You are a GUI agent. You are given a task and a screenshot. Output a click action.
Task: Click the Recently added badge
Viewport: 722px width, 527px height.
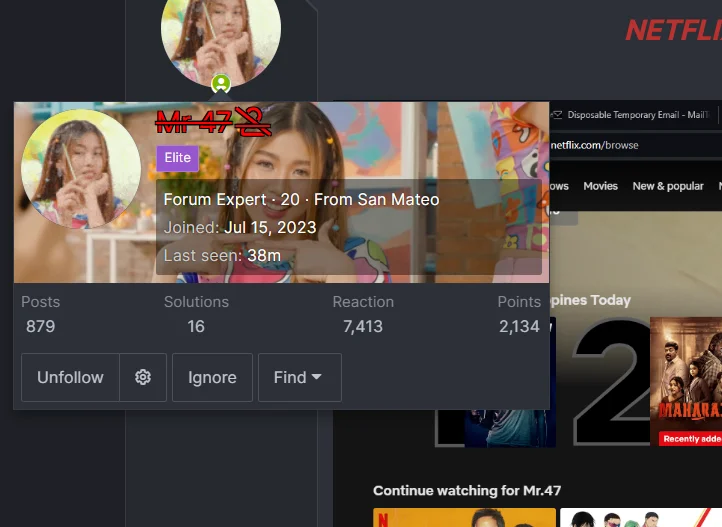(x=690, y=439)
